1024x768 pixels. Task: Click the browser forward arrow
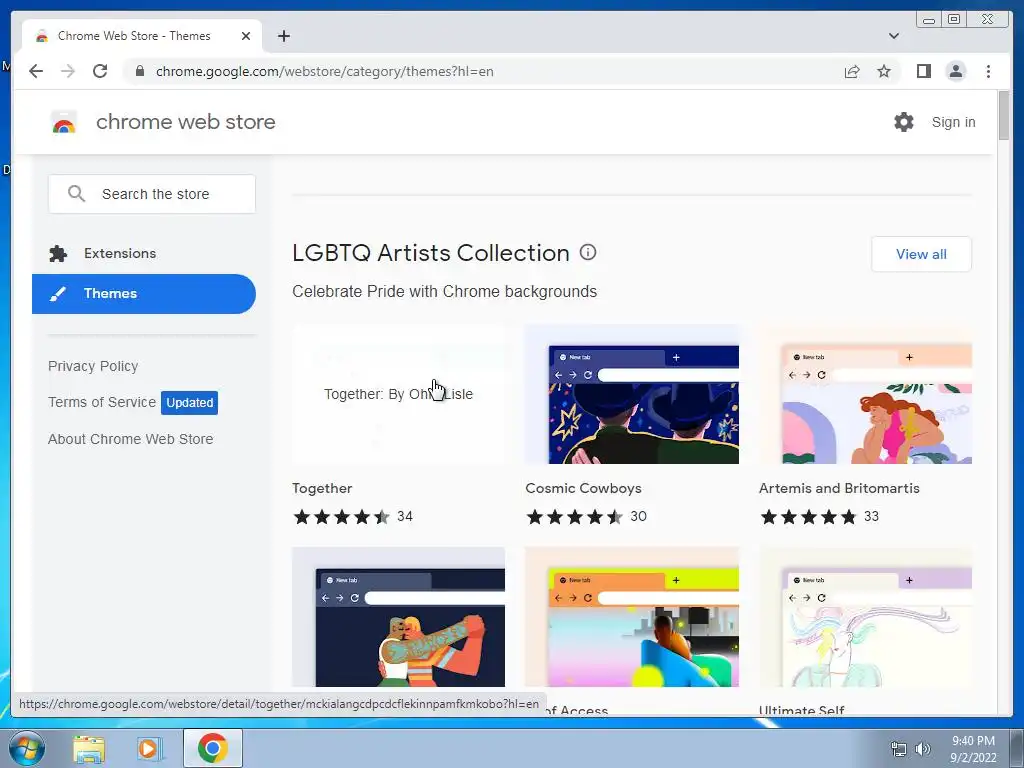pyautogui.click(x=68, y=71)
